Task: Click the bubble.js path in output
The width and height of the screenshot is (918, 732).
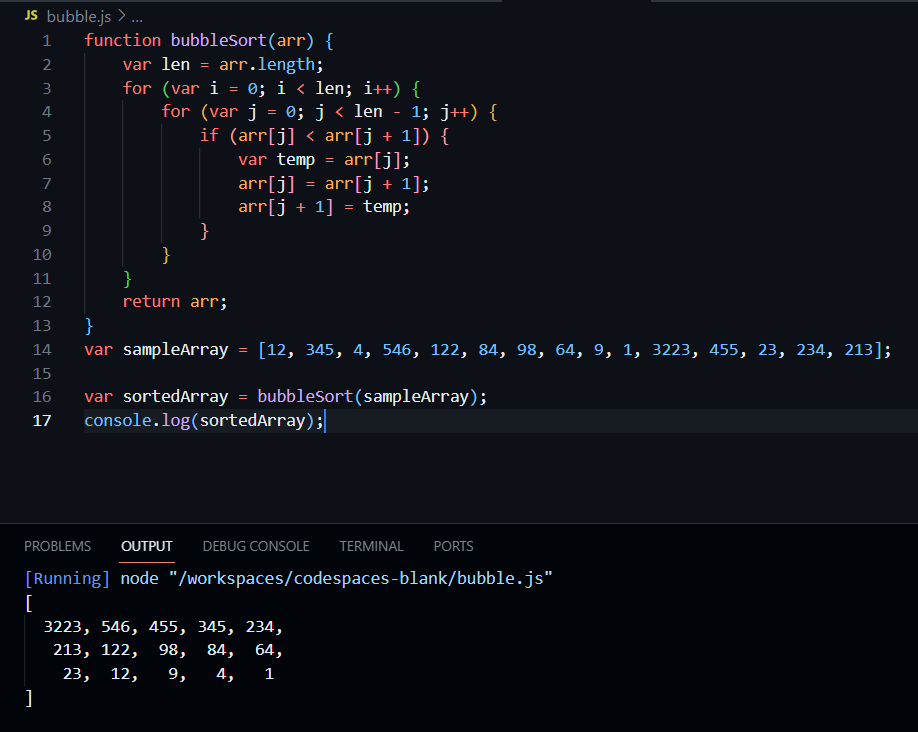Action: tap(361, 579)
